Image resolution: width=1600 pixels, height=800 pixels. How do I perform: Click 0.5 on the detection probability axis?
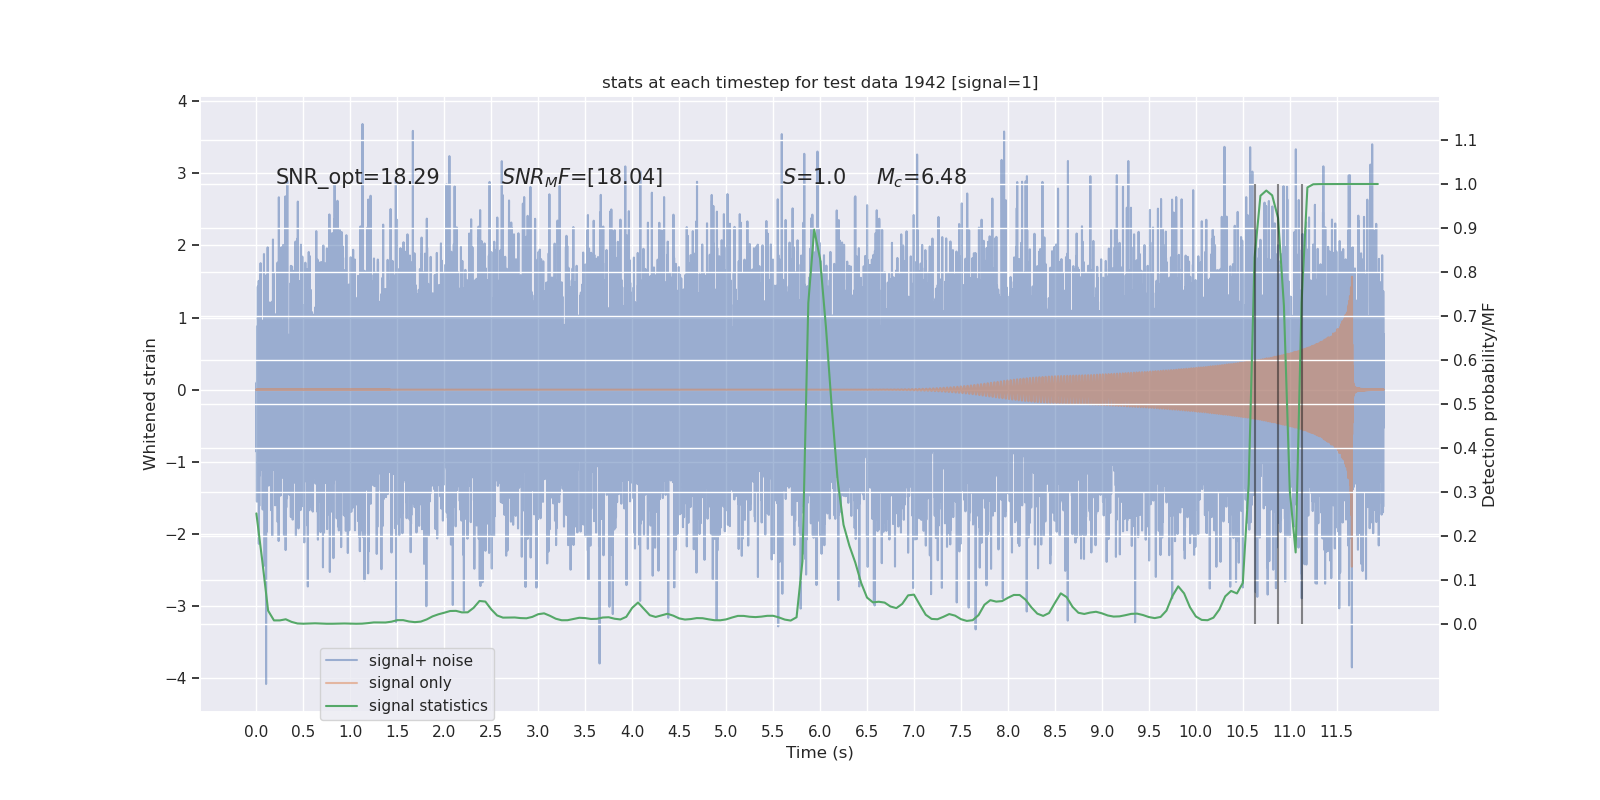[1465, 404]
